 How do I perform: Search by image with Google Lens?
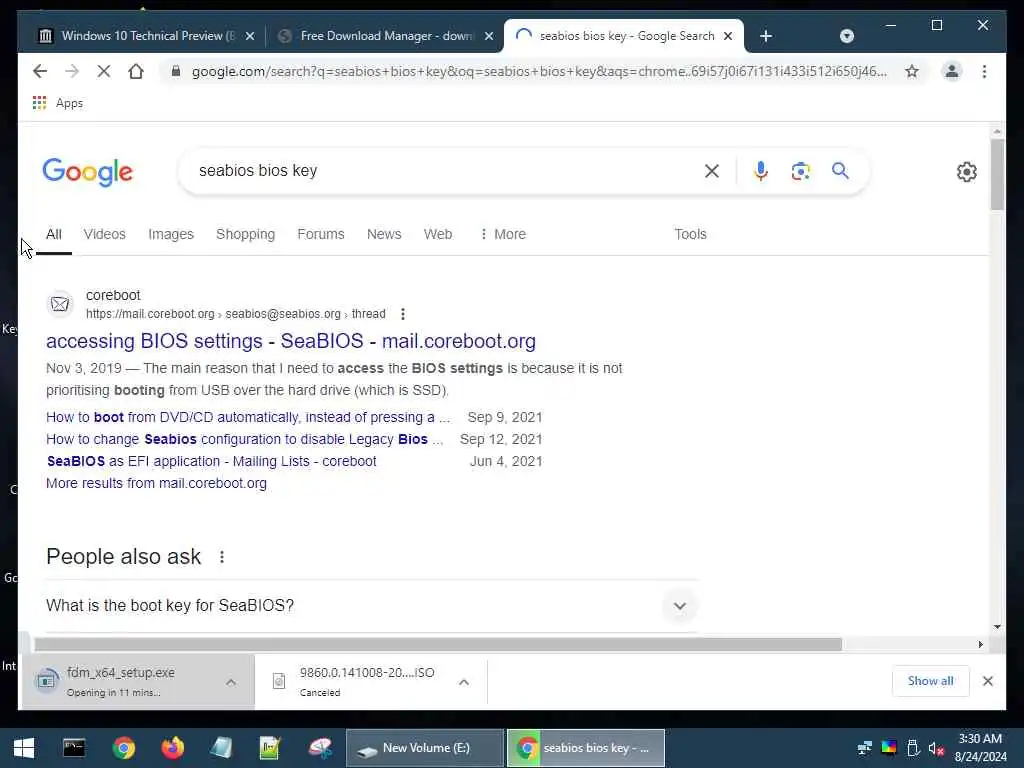[801, 171]
